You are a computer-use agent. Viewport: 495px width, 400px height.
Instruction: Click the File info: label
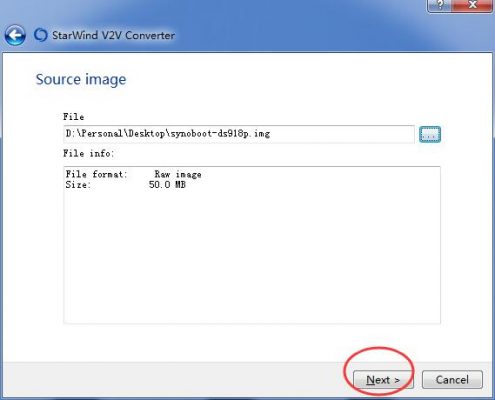click(x=89, y=154)
